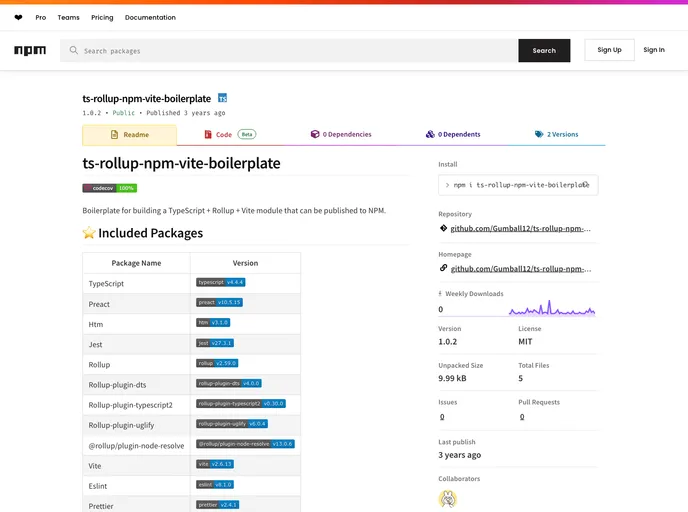
Task: Click the magnifier icon in search box
Action: point(73,50)
